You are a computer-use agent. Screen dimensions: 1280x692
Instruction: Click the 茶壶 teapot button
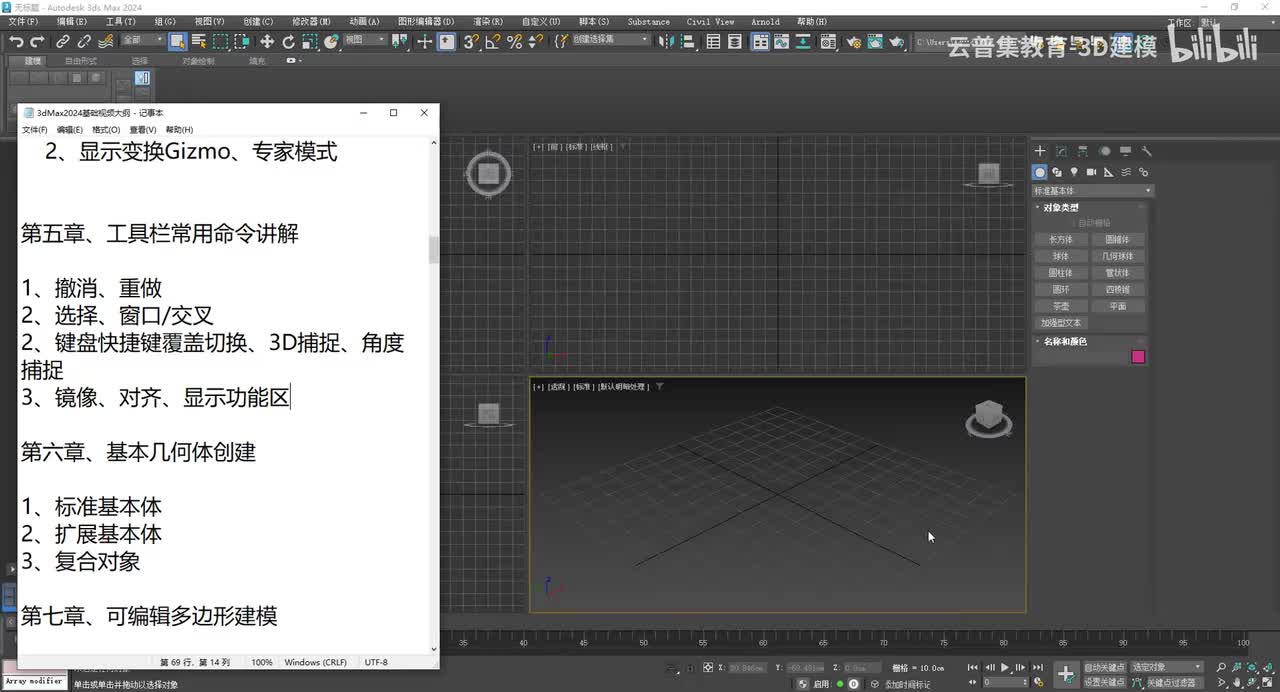click(x=1060, y=306)
